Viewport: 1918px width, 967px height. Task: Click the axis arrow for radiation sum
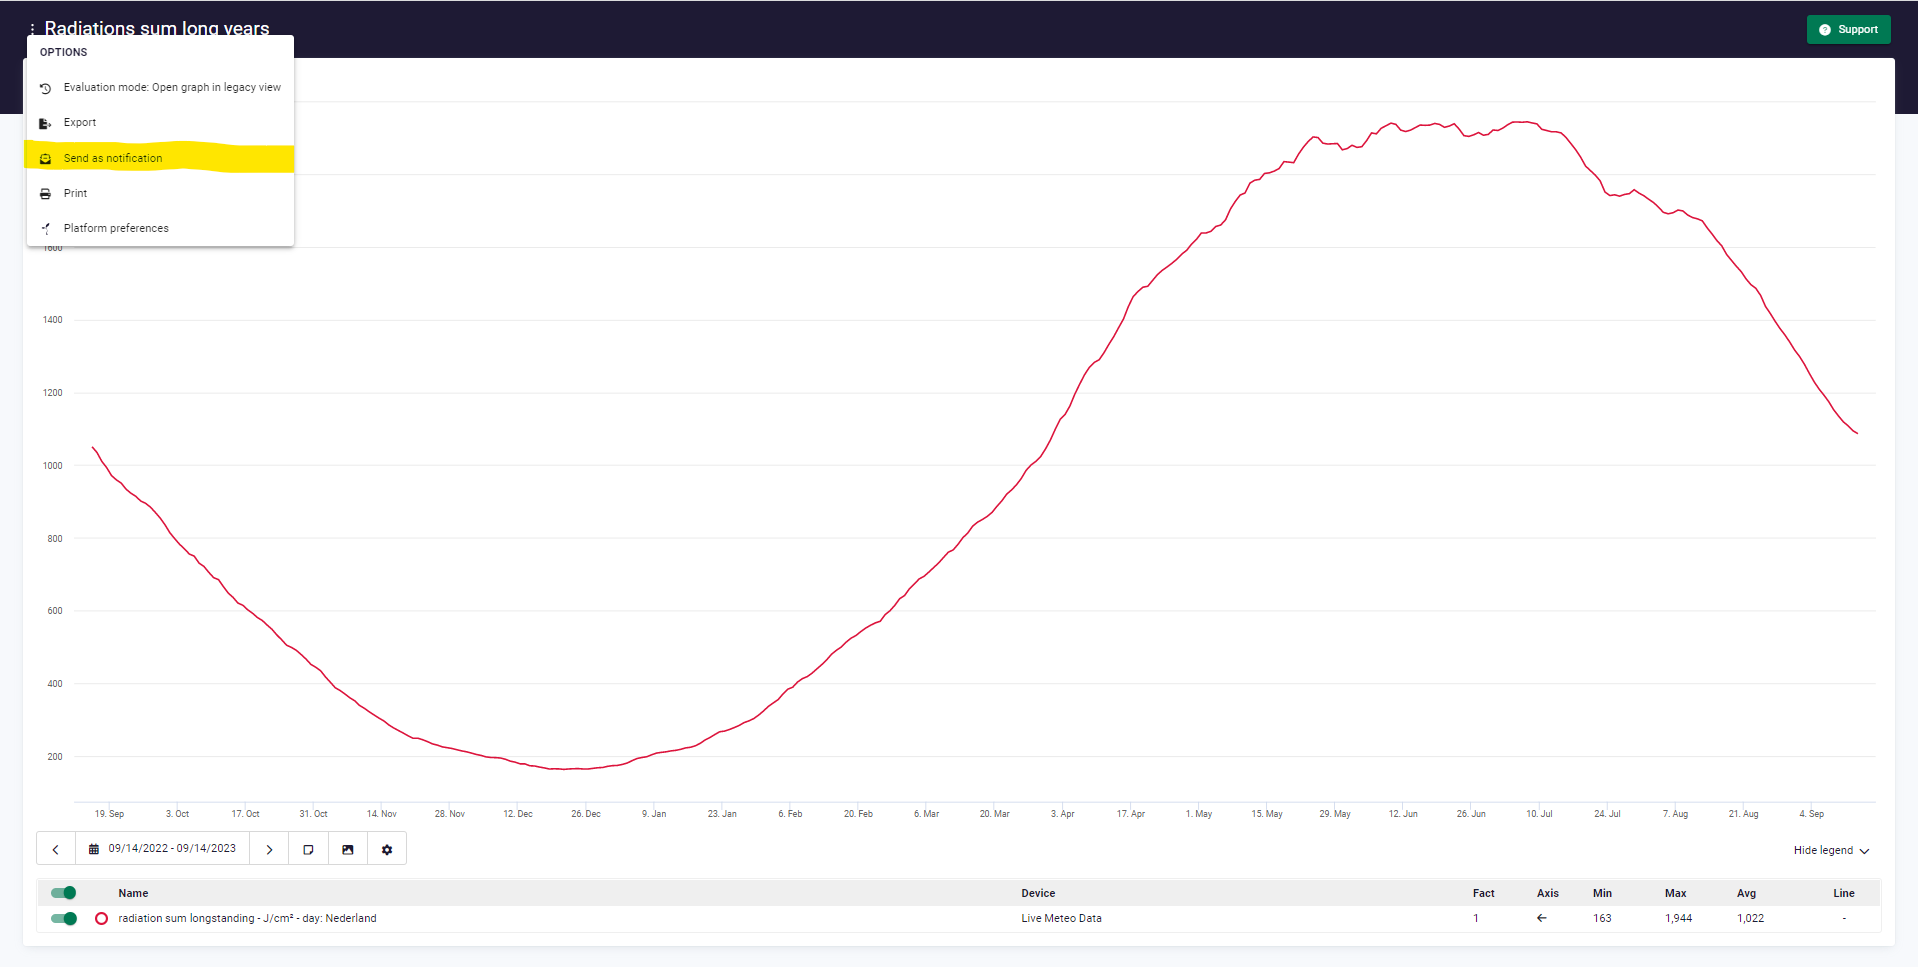1541,918
